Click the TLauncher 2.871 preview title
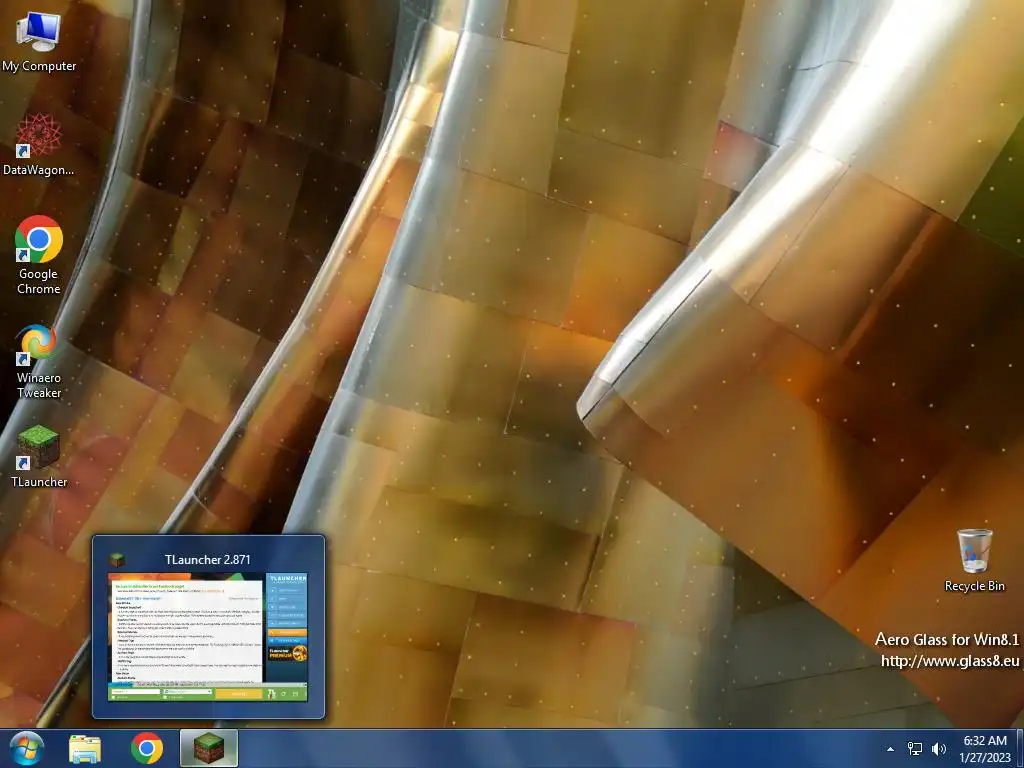 (208, 560)
